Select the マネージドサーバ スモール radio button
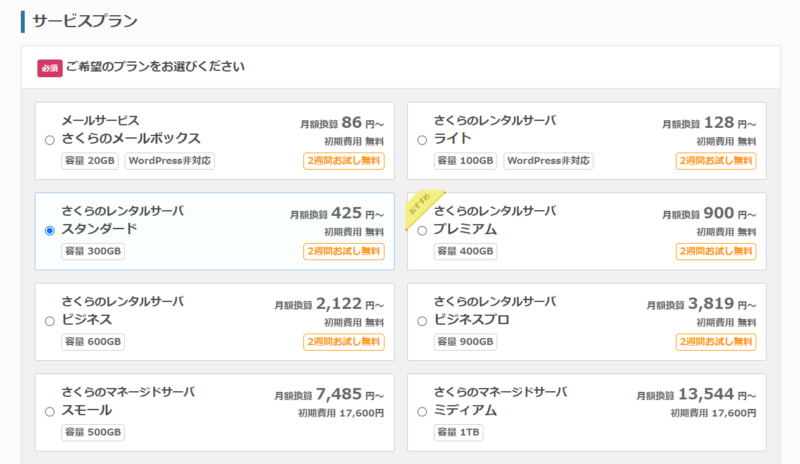This screenshot has width=800, height=464. (x=49, y=411)
